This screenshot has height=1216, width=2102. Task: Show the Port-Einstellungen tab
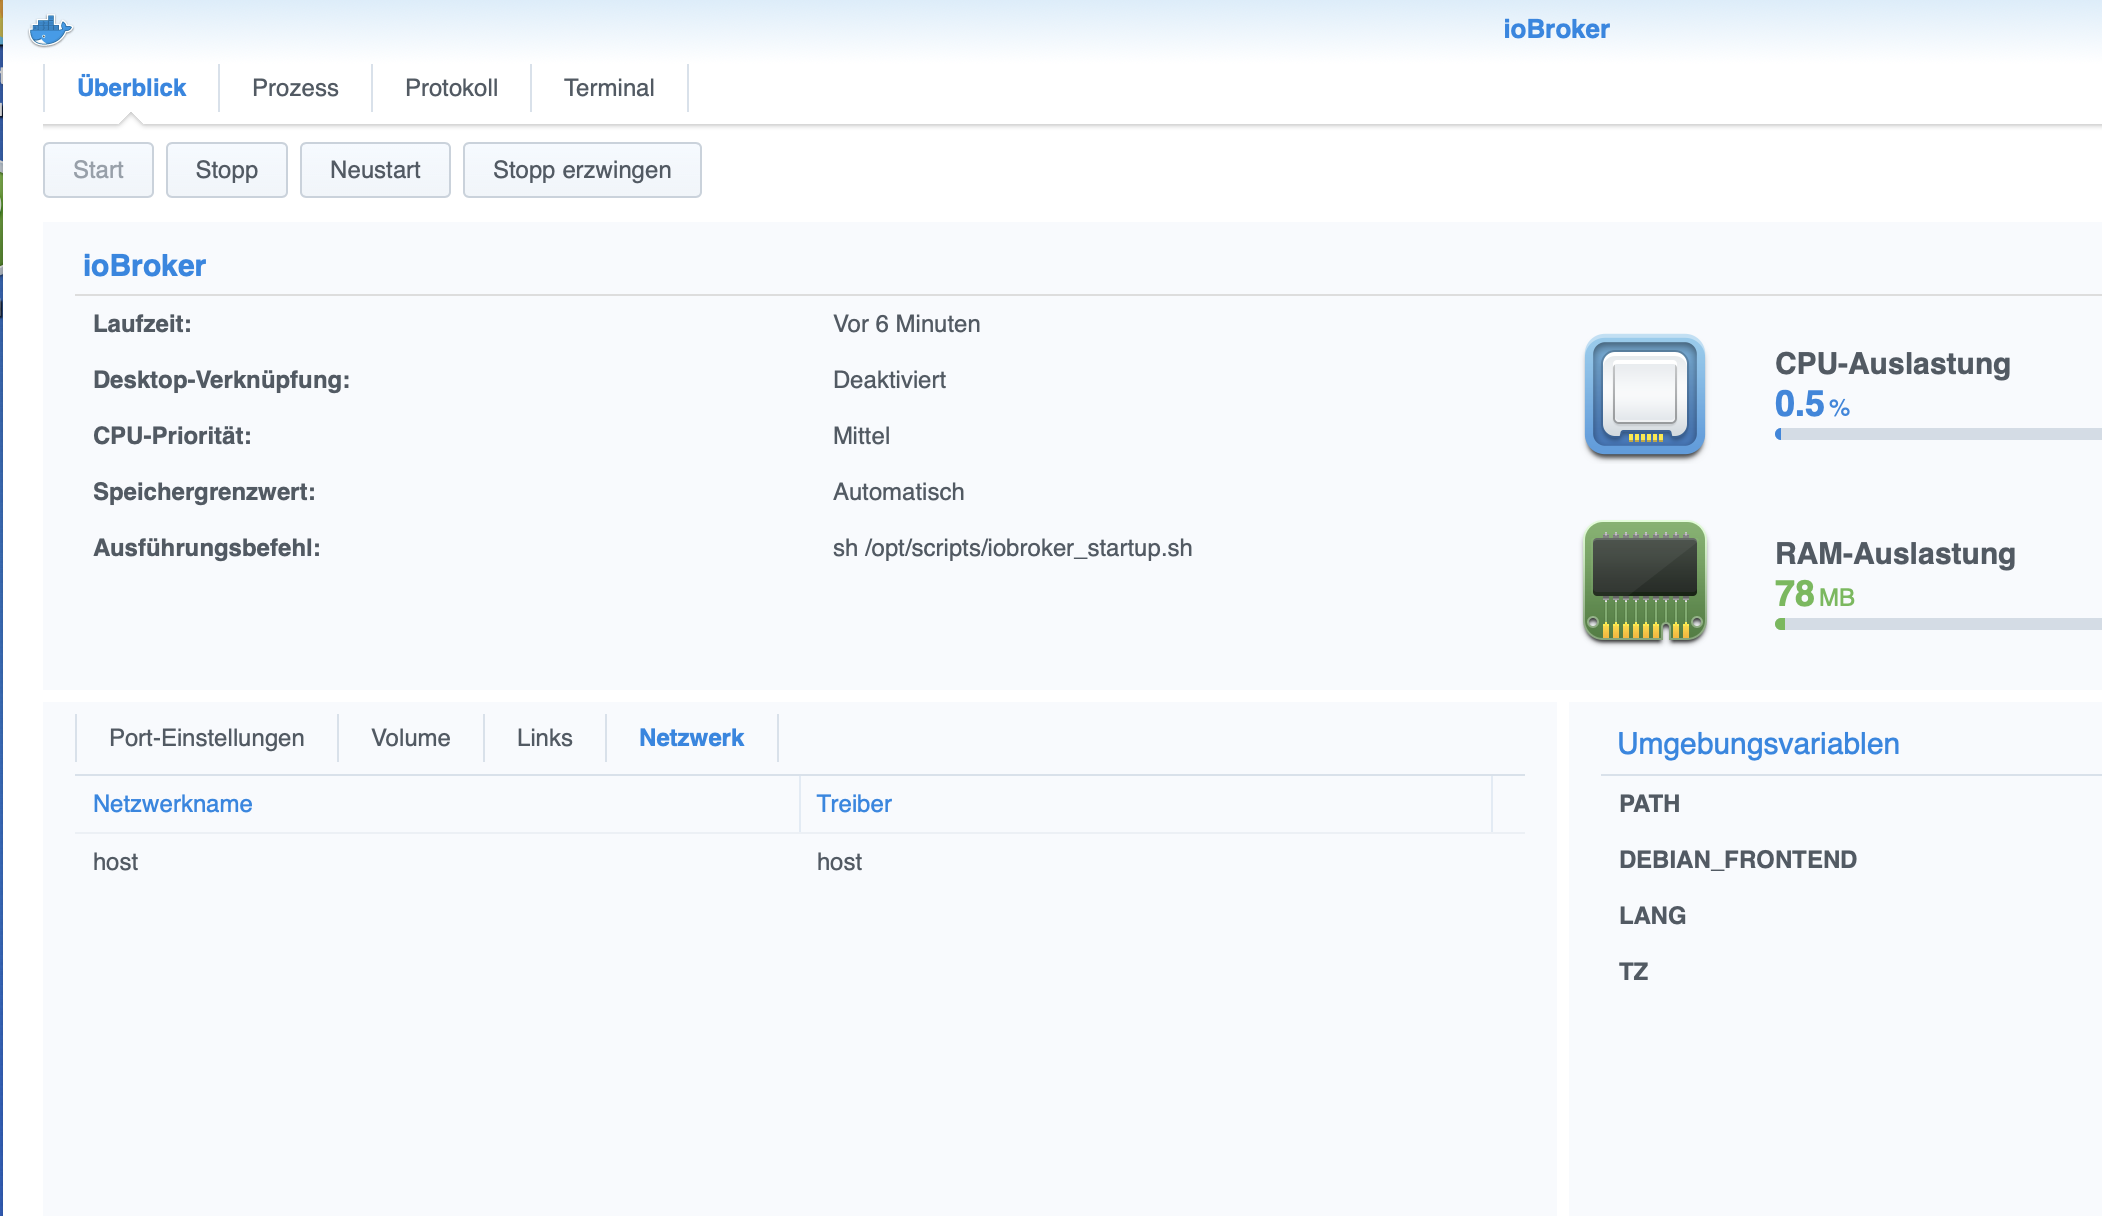click(206, 738)
